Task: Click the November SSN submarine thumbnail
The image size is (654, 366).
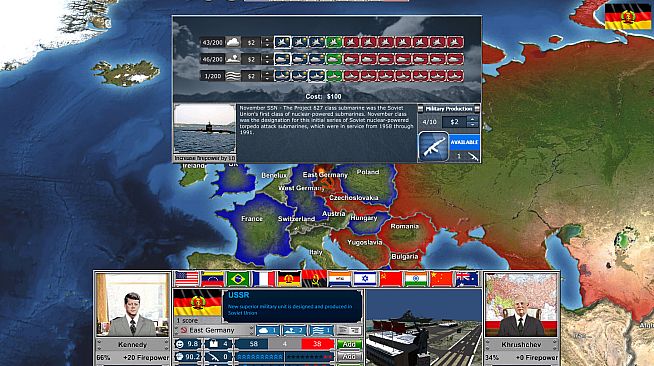Action: tap(205, 129)
